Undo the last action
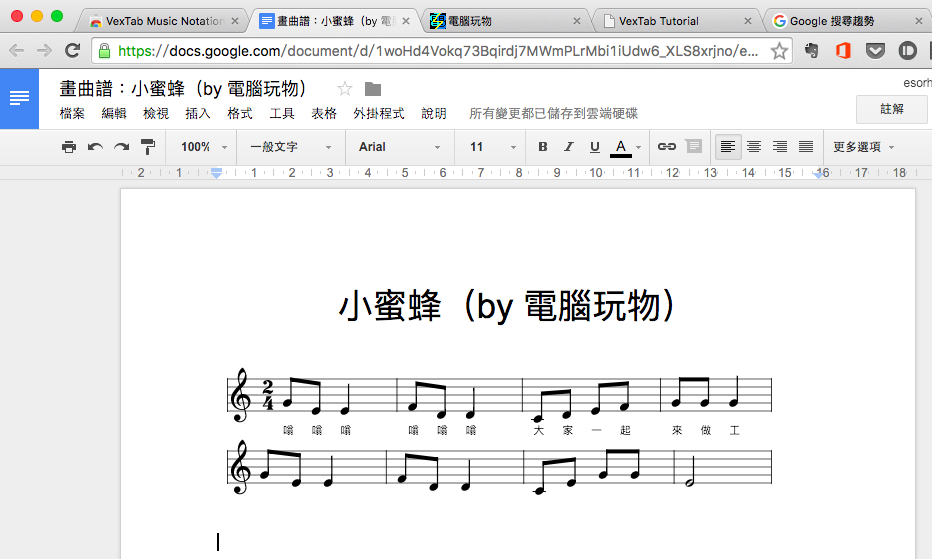Screen dimensions: 932x559 [95, 147]
